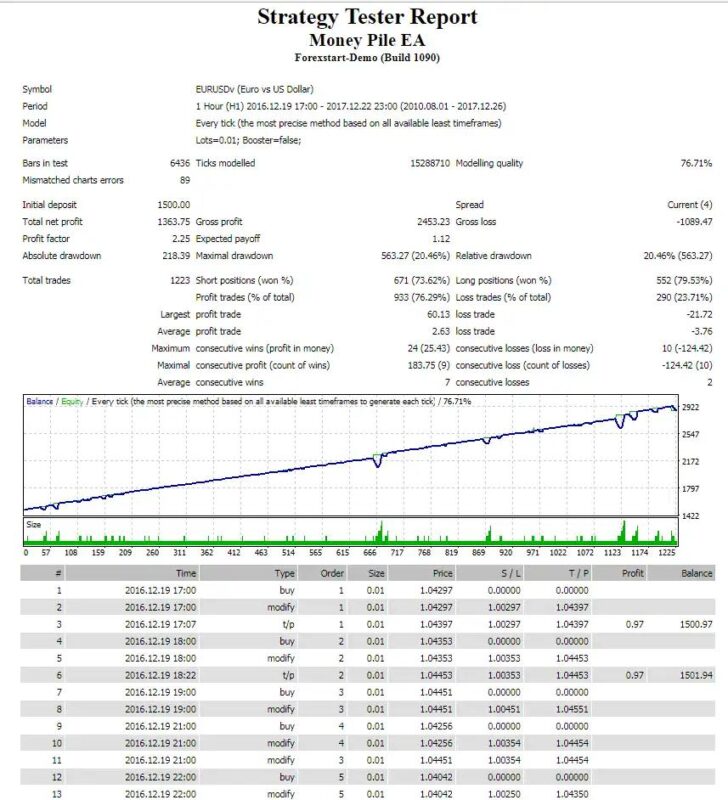Click the Profit column header

pyautogui.click(x=632, y=573)
